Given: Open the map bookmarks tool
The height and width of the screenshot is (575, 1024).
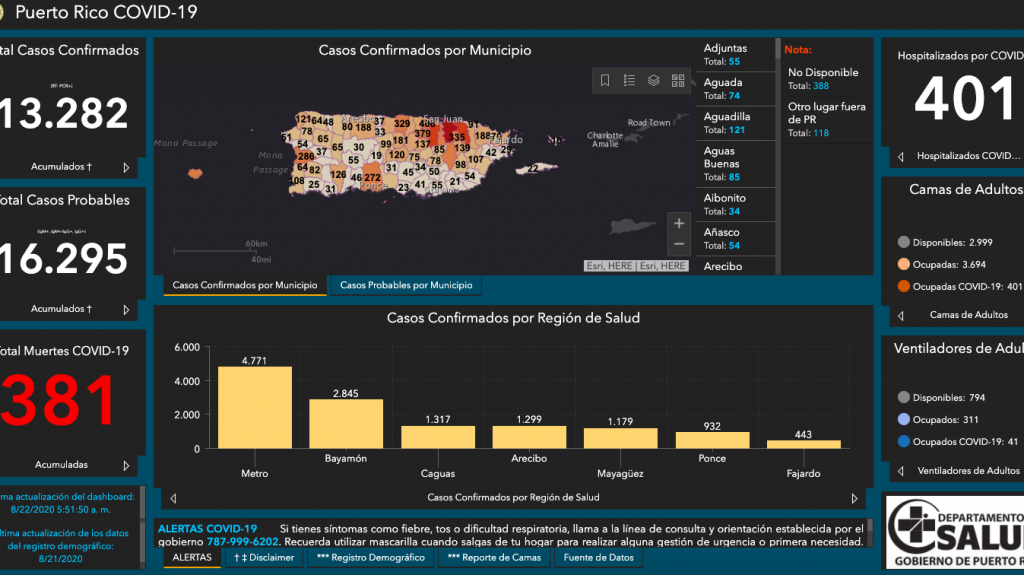Looking at the screenshot, I should coord(605,80).
